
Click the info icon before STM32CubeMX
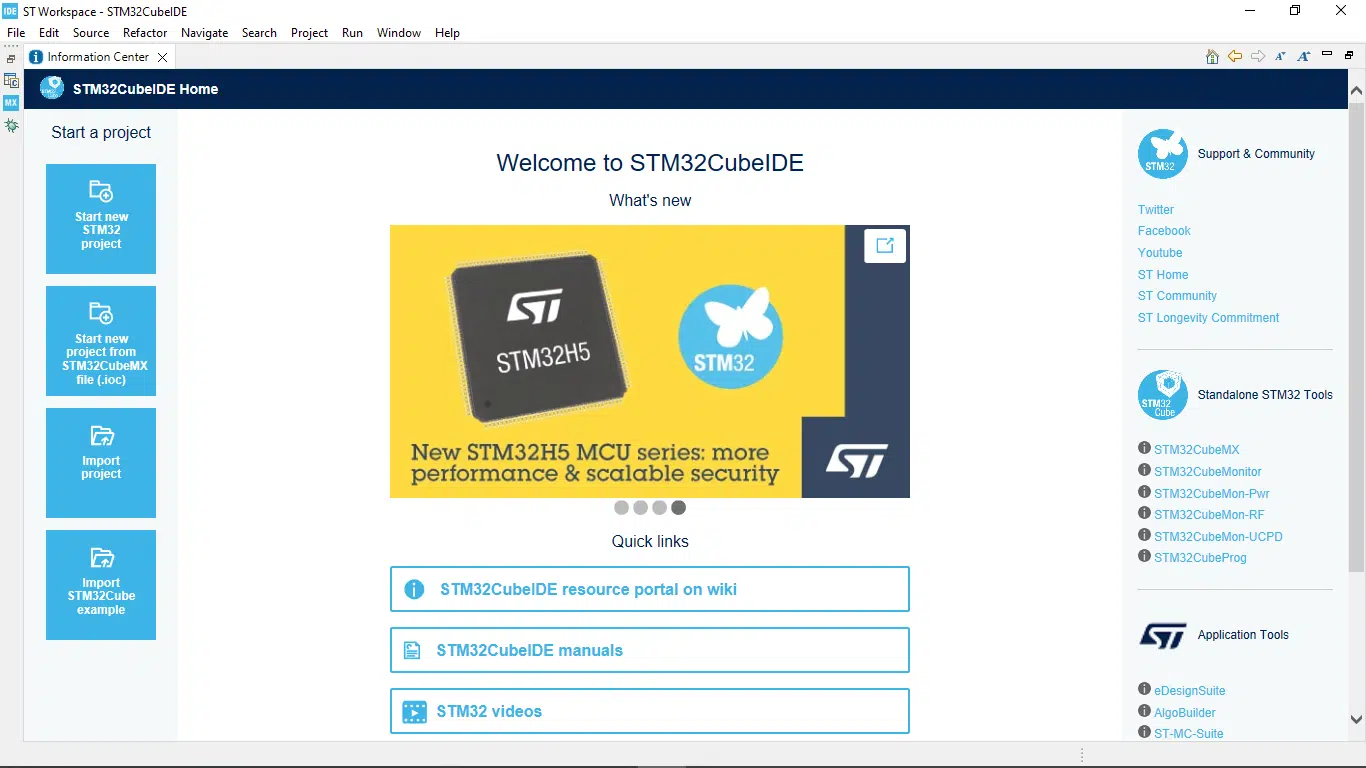[1144, 448]
